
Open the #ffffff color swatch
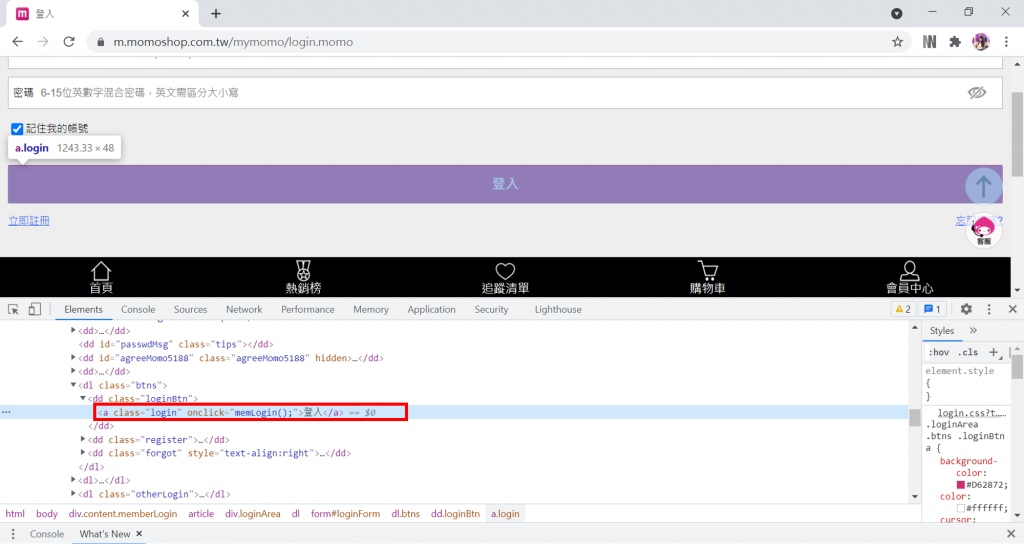tap(961, 508)
